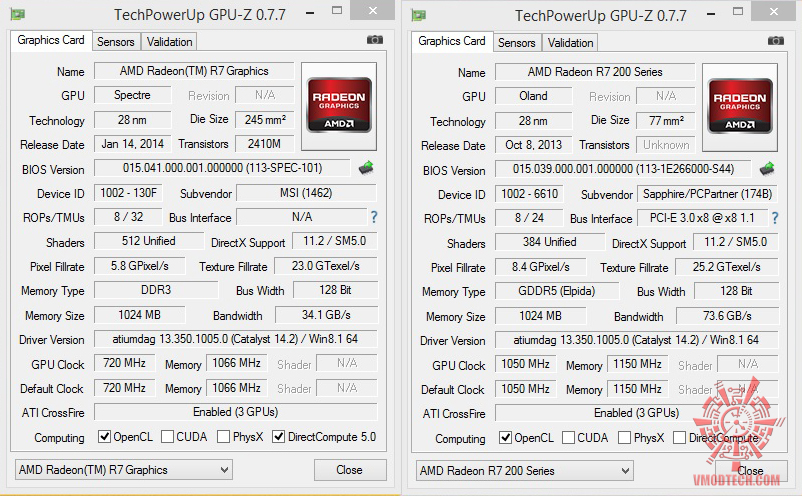Click the GPU field showing Spectre
Screen dimensions: 802x496
coord(132,95)
